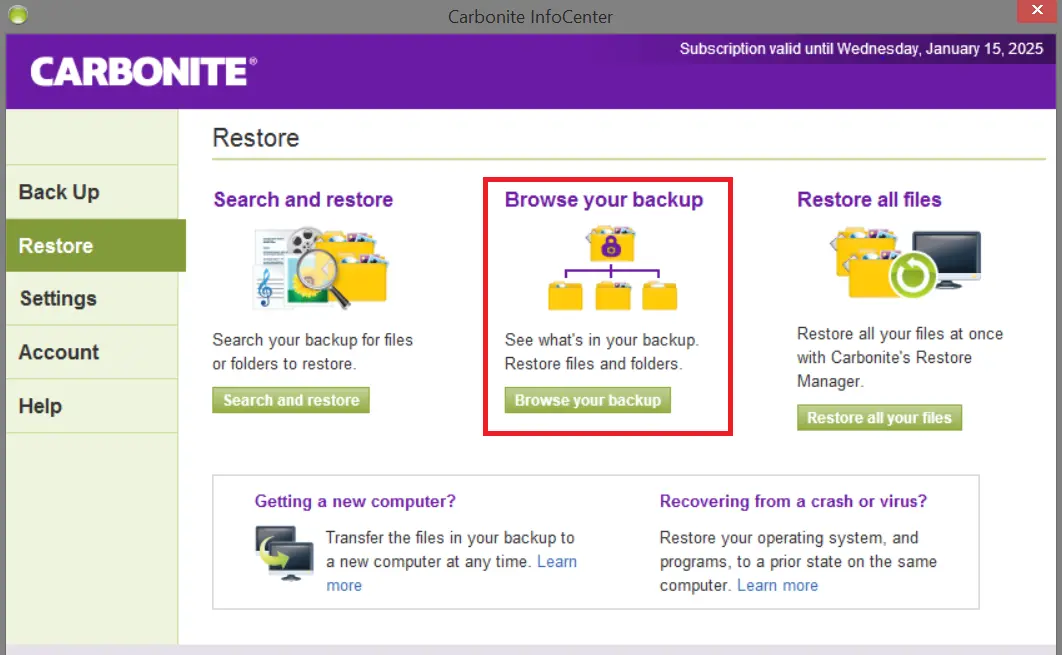1062x655 pixels.
Task: Follow Learn more link about new computer transfer
Action: [556, 562]
